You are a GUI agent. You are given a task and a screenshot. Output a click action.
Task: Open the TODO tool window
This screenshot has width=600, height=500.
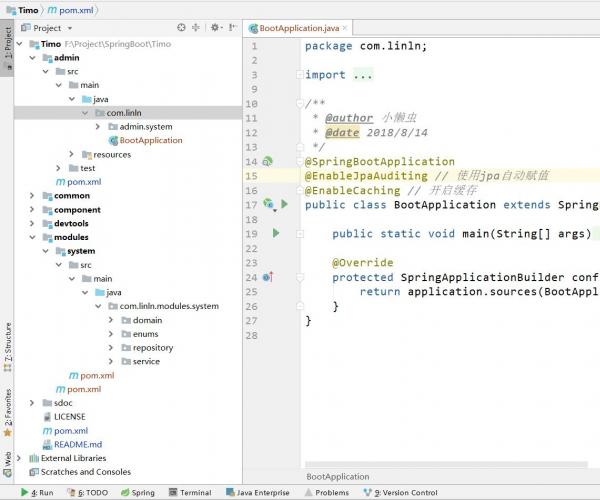pos(88,492)
